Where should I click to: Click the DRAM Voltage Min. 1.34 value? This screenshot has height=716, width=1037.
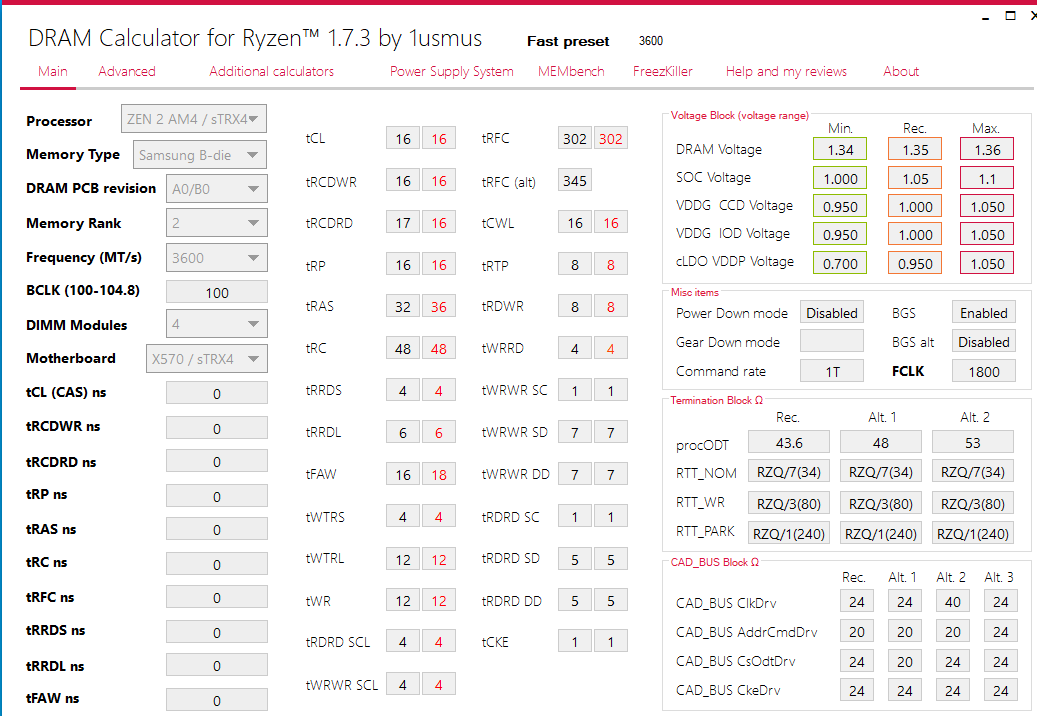coord(840,150)
